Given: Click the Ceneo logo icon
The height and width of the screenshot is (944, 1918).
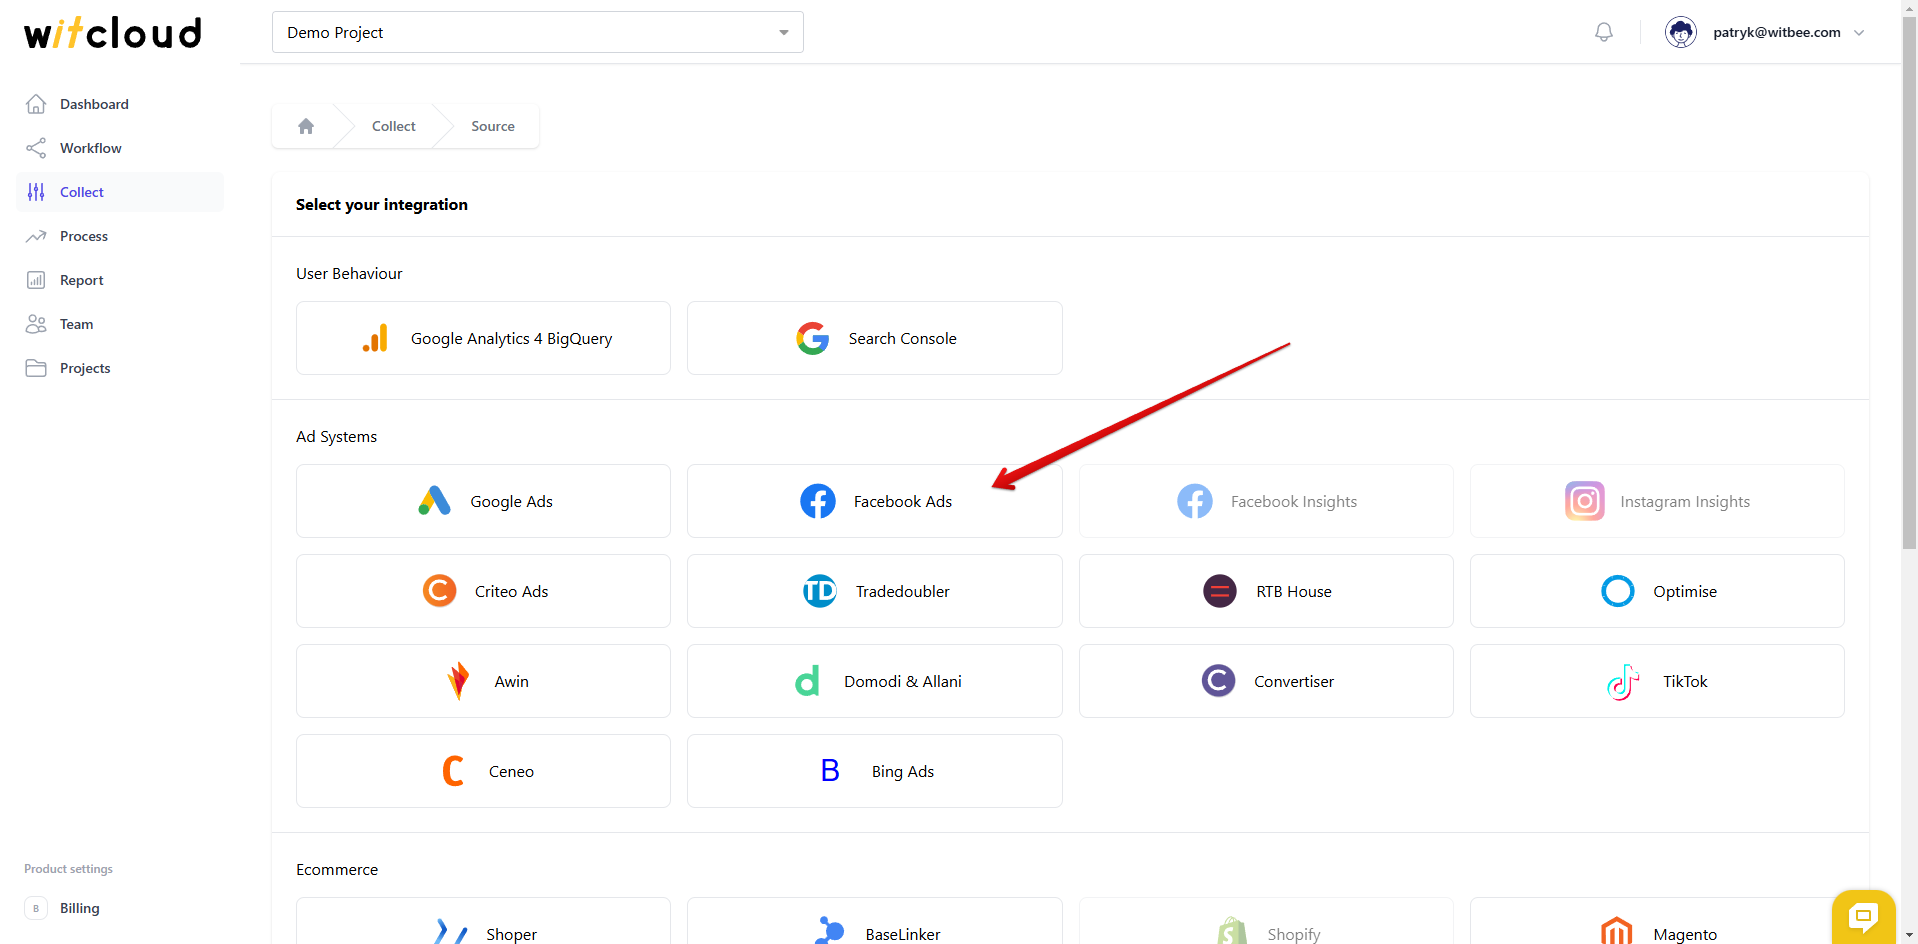Looking at the screenshot, I should [x=454, y=771].
